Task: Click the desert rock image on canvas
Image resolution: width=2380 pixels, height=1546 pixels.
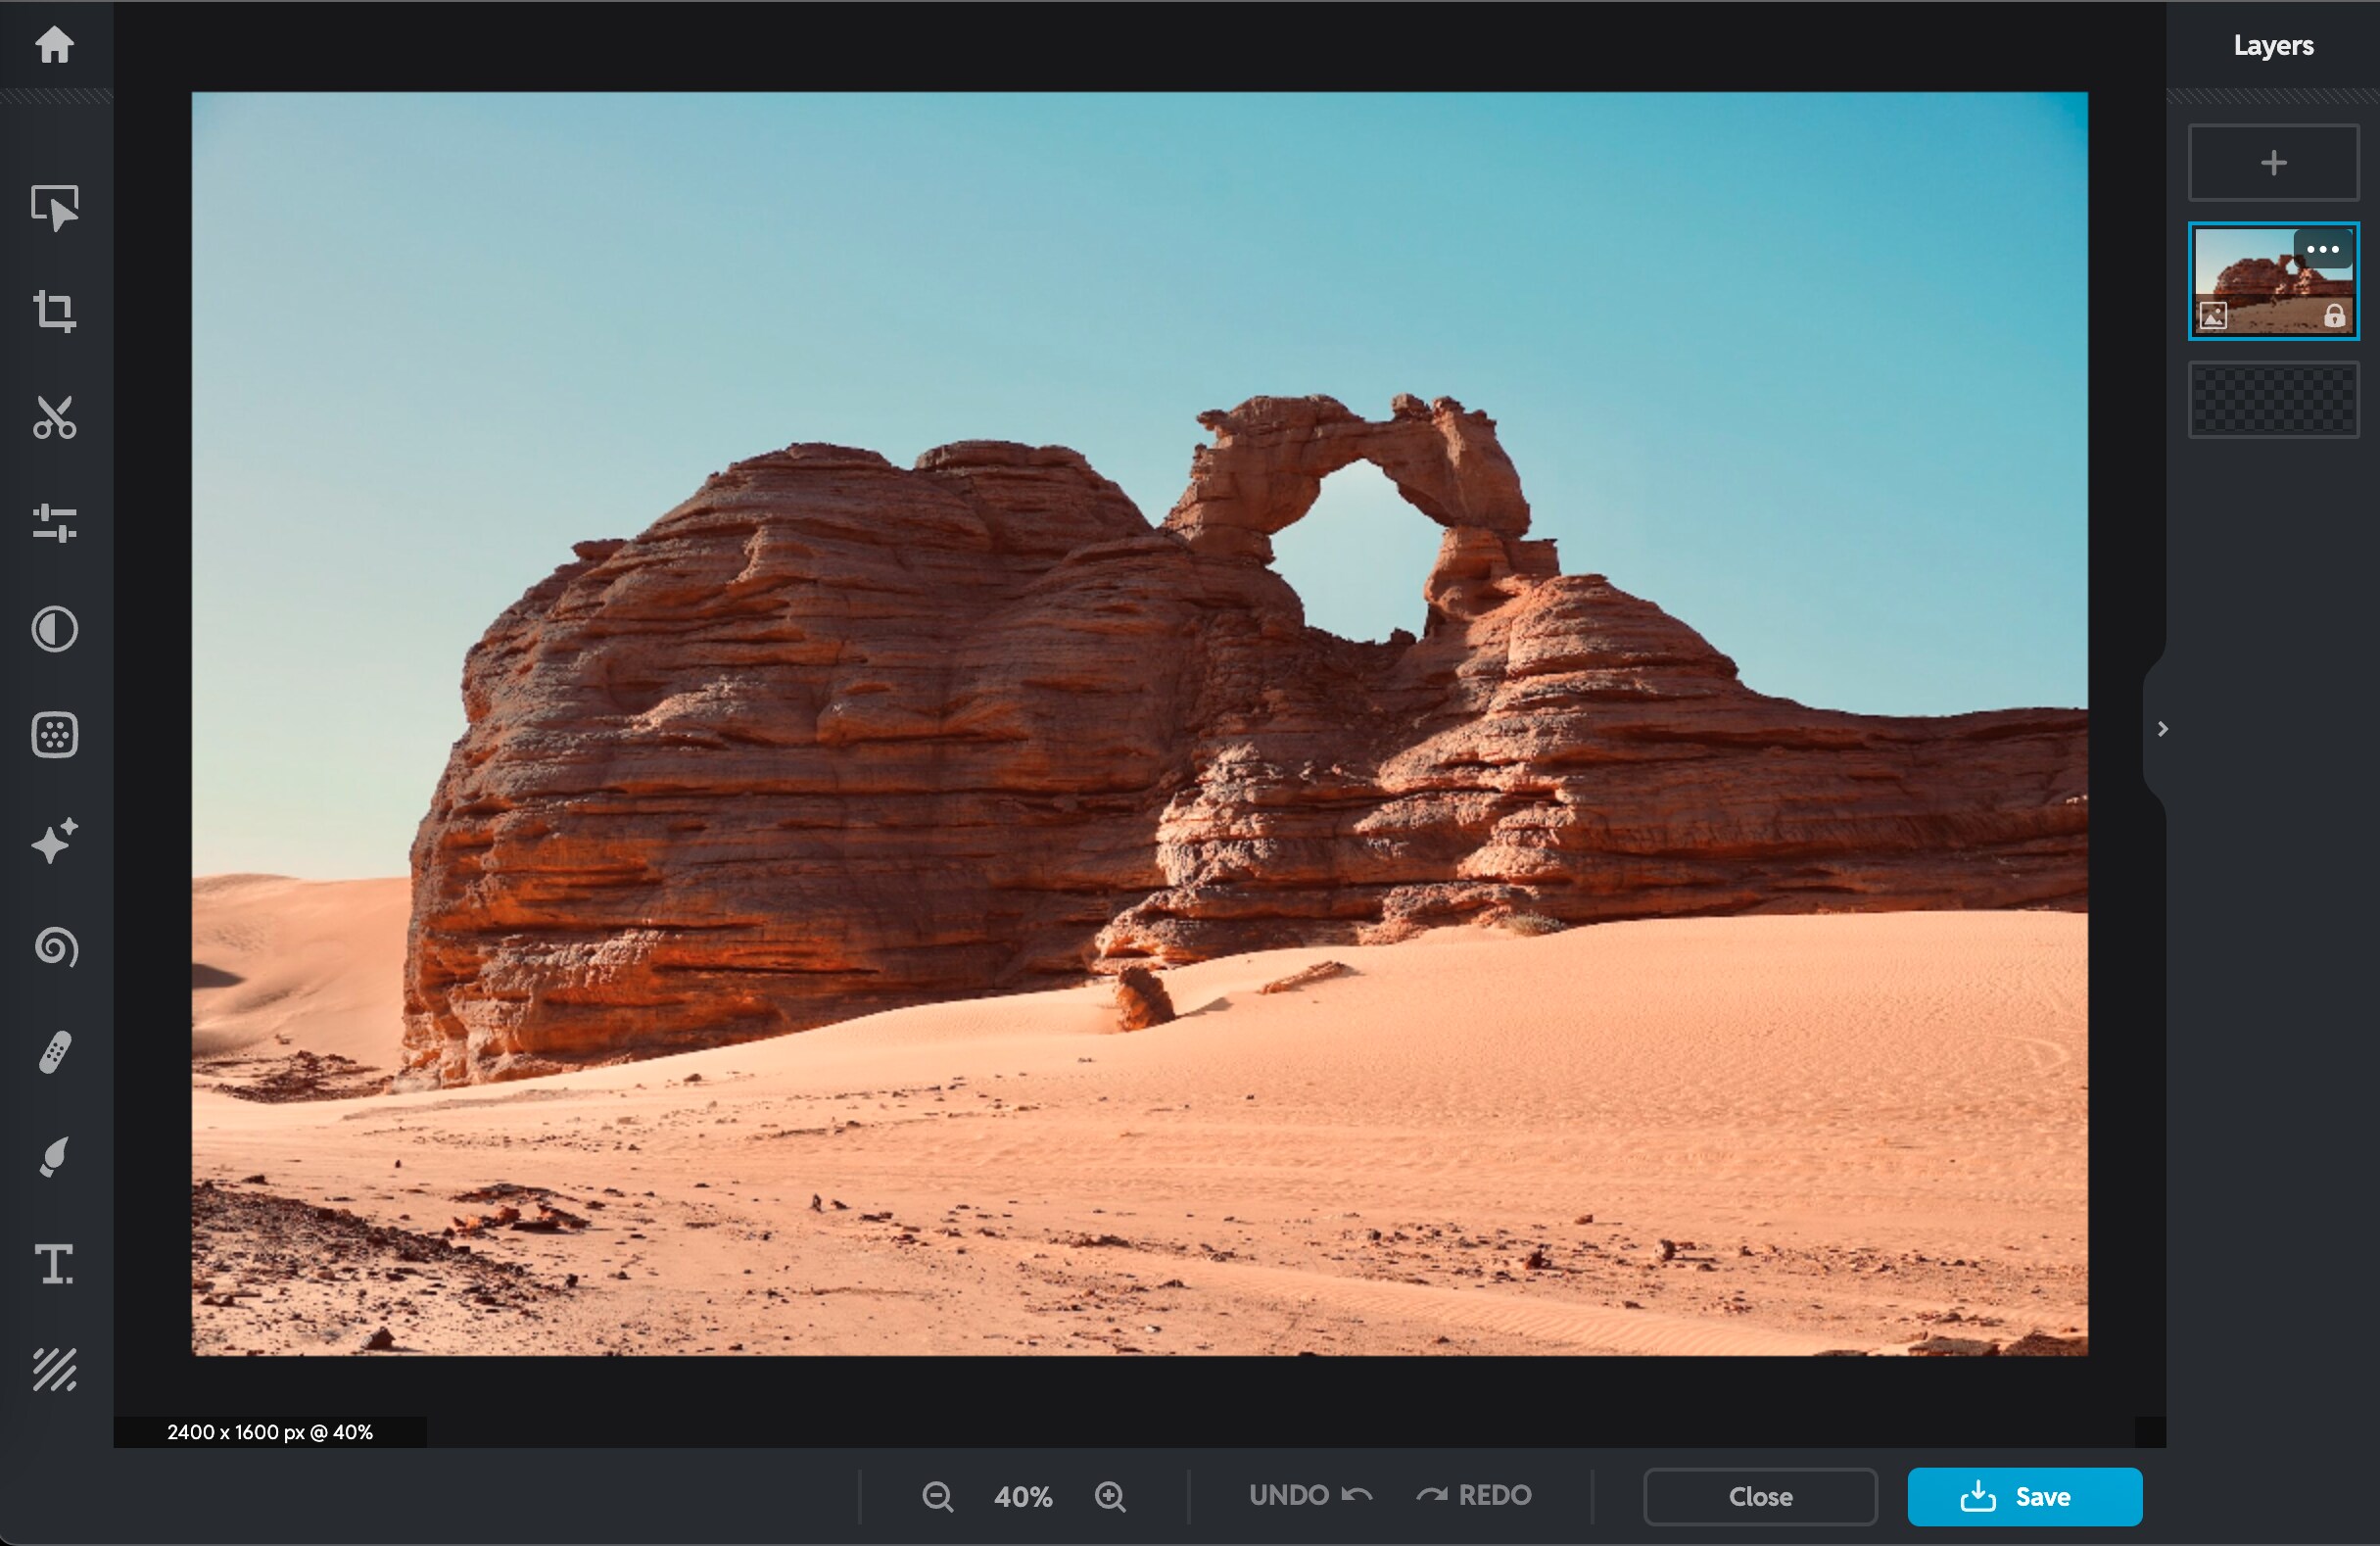Action: coord(1139,724)
